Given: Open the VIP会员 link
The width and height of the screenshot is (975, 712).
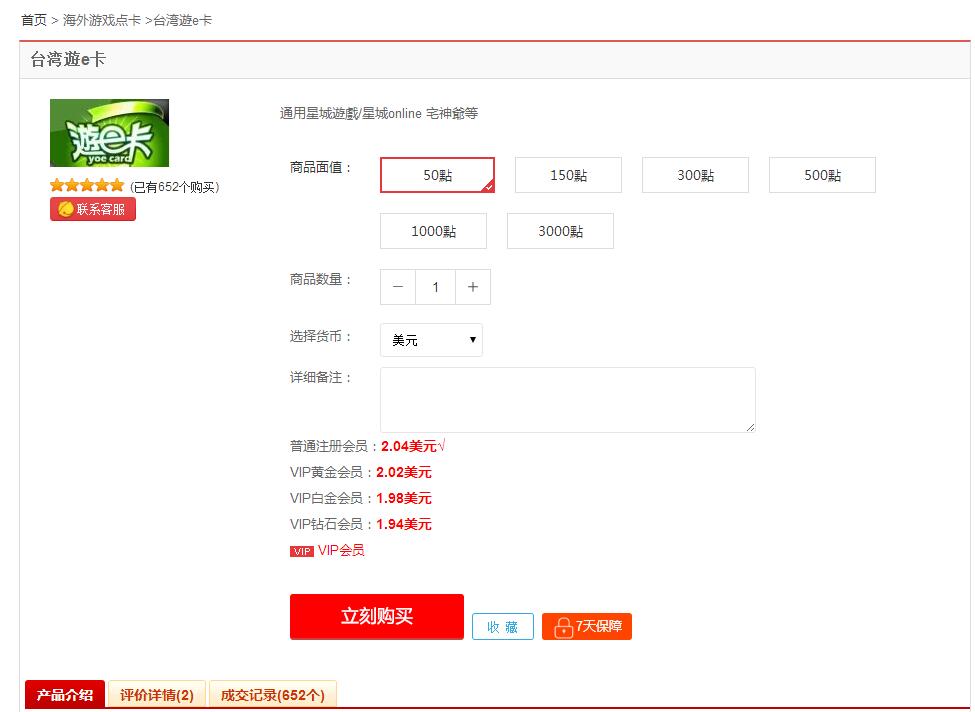Looking at the screenshot, I should [341, 550].
